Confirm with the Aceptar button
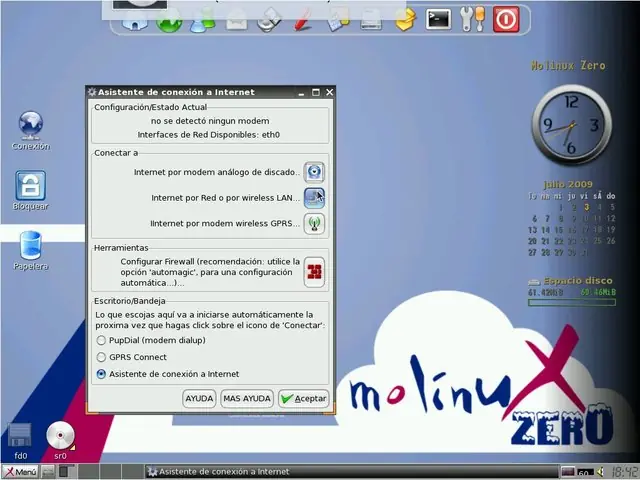The height and width of the screenshot is (480, 640). point(304,398)
